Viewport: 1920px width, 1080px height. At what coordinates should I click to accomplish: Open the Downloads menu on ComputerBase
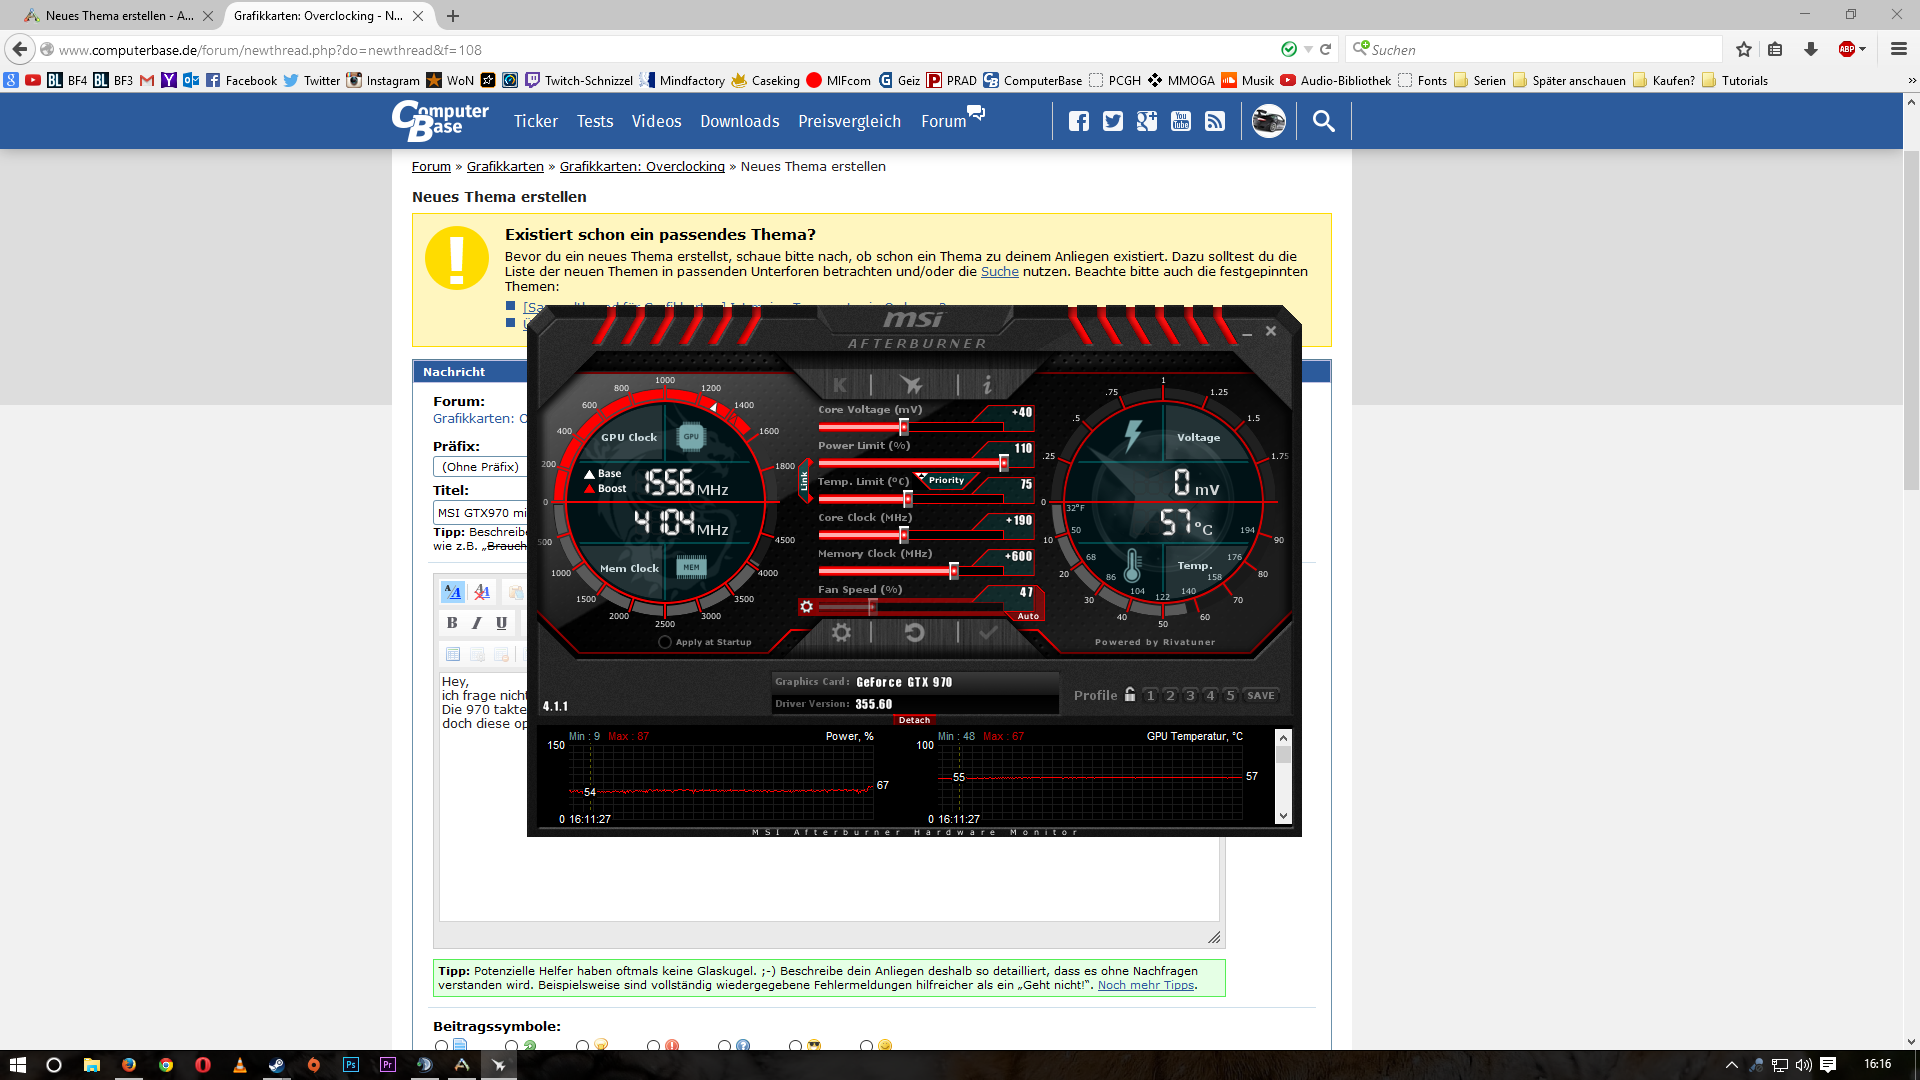pos(739,121)
